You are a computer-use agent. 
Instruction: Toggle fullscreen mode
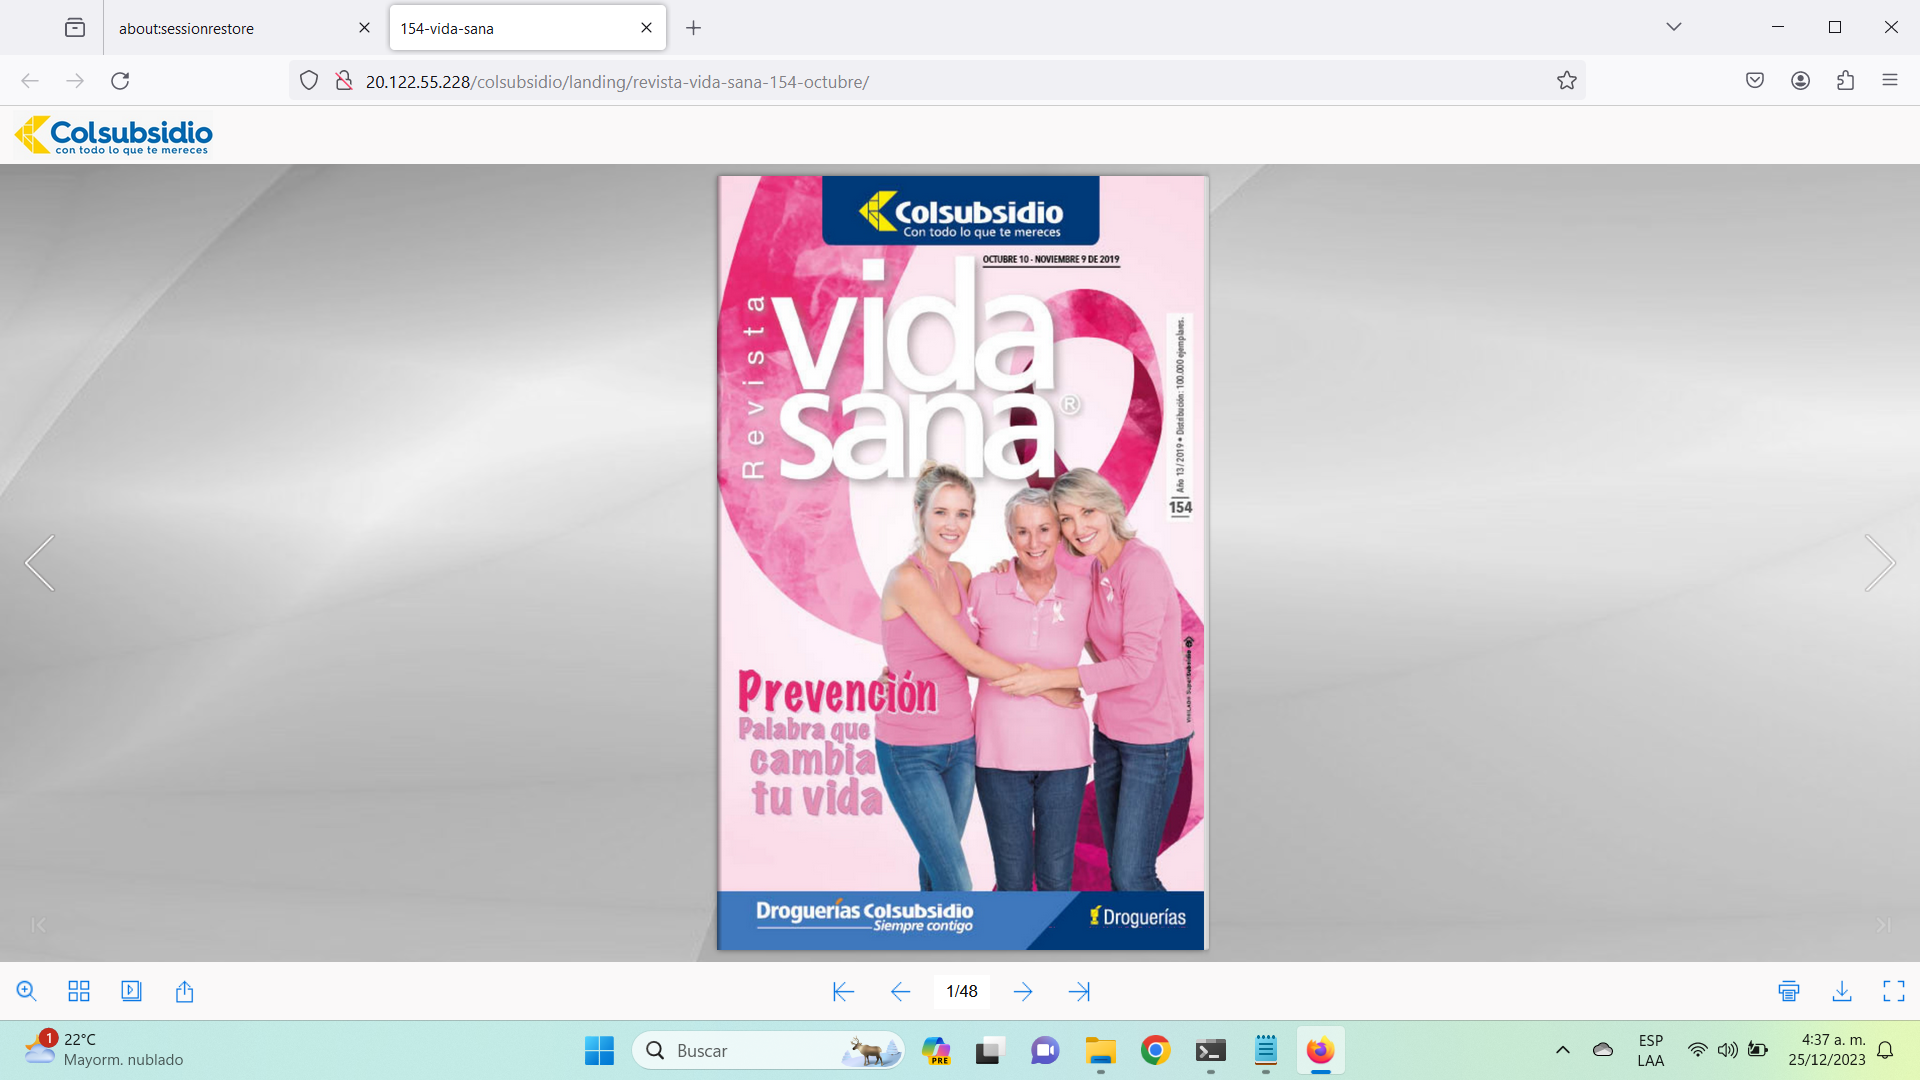(x=1894, y=991)
